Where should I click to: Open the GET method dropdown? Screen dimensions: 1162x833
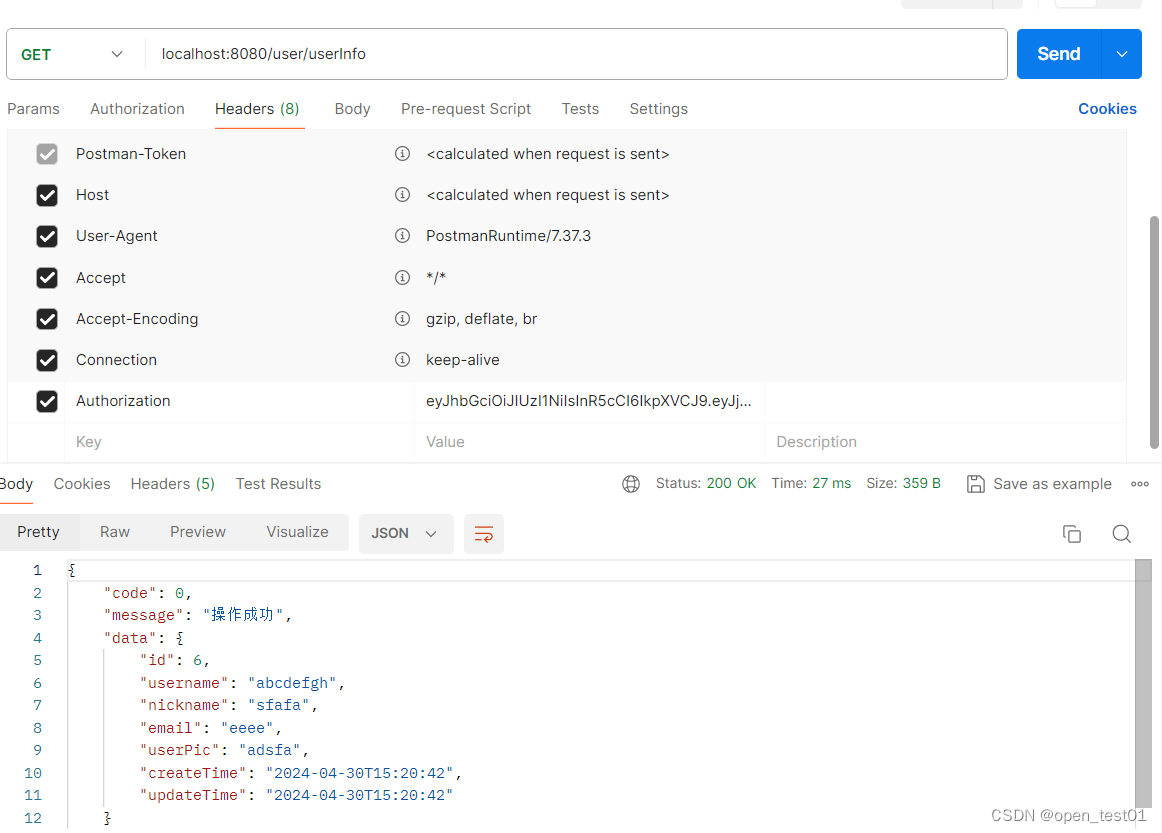[75, 54]
